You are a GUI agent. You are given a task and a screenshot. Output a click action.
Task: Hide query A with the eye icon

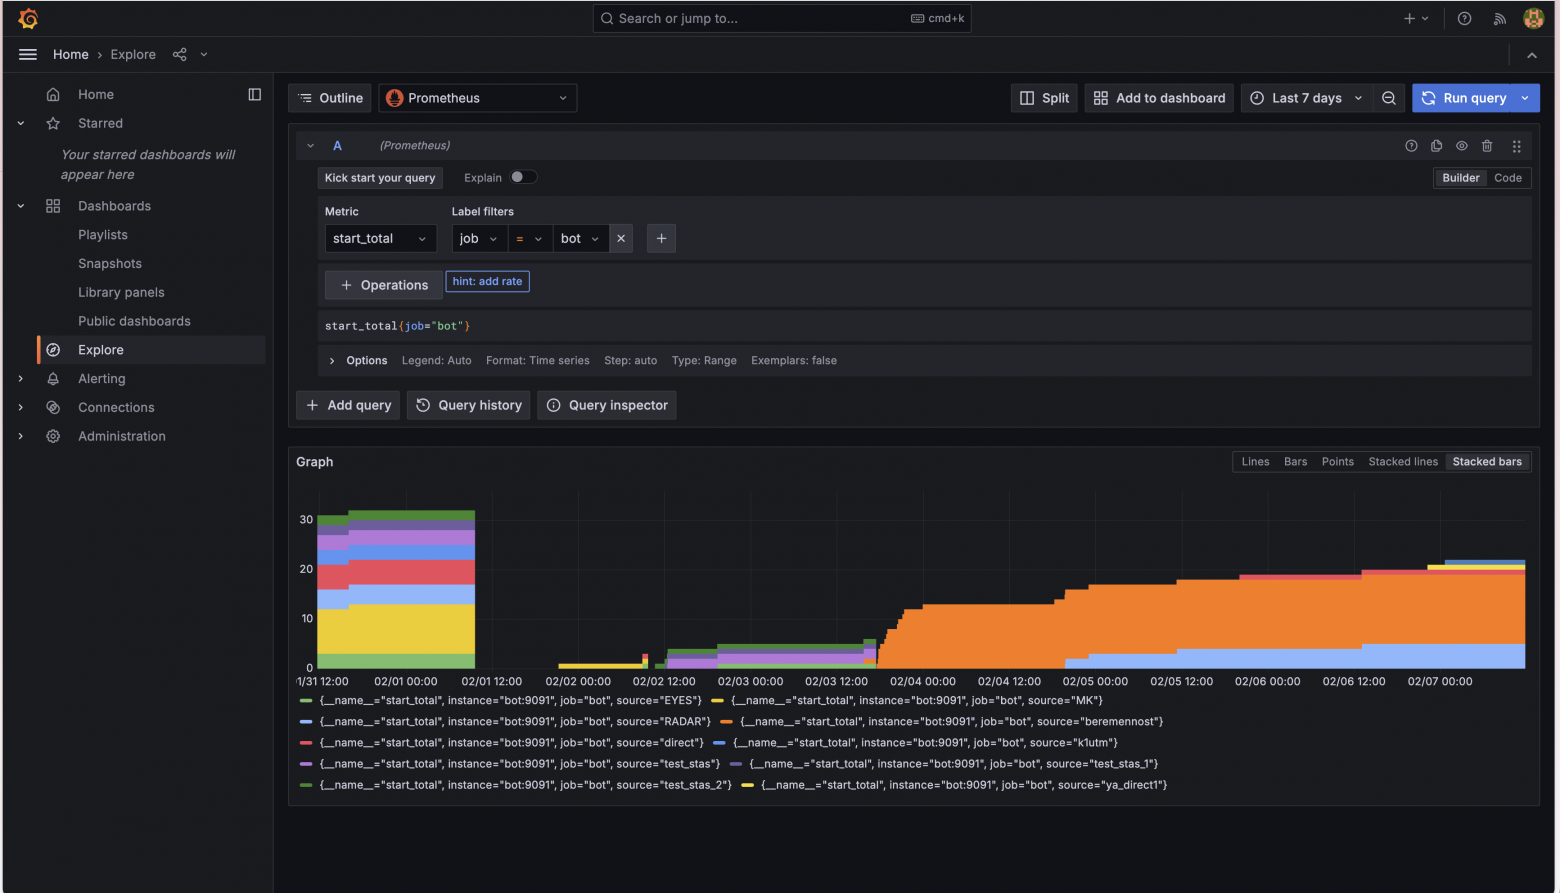tap(1461, 145)
